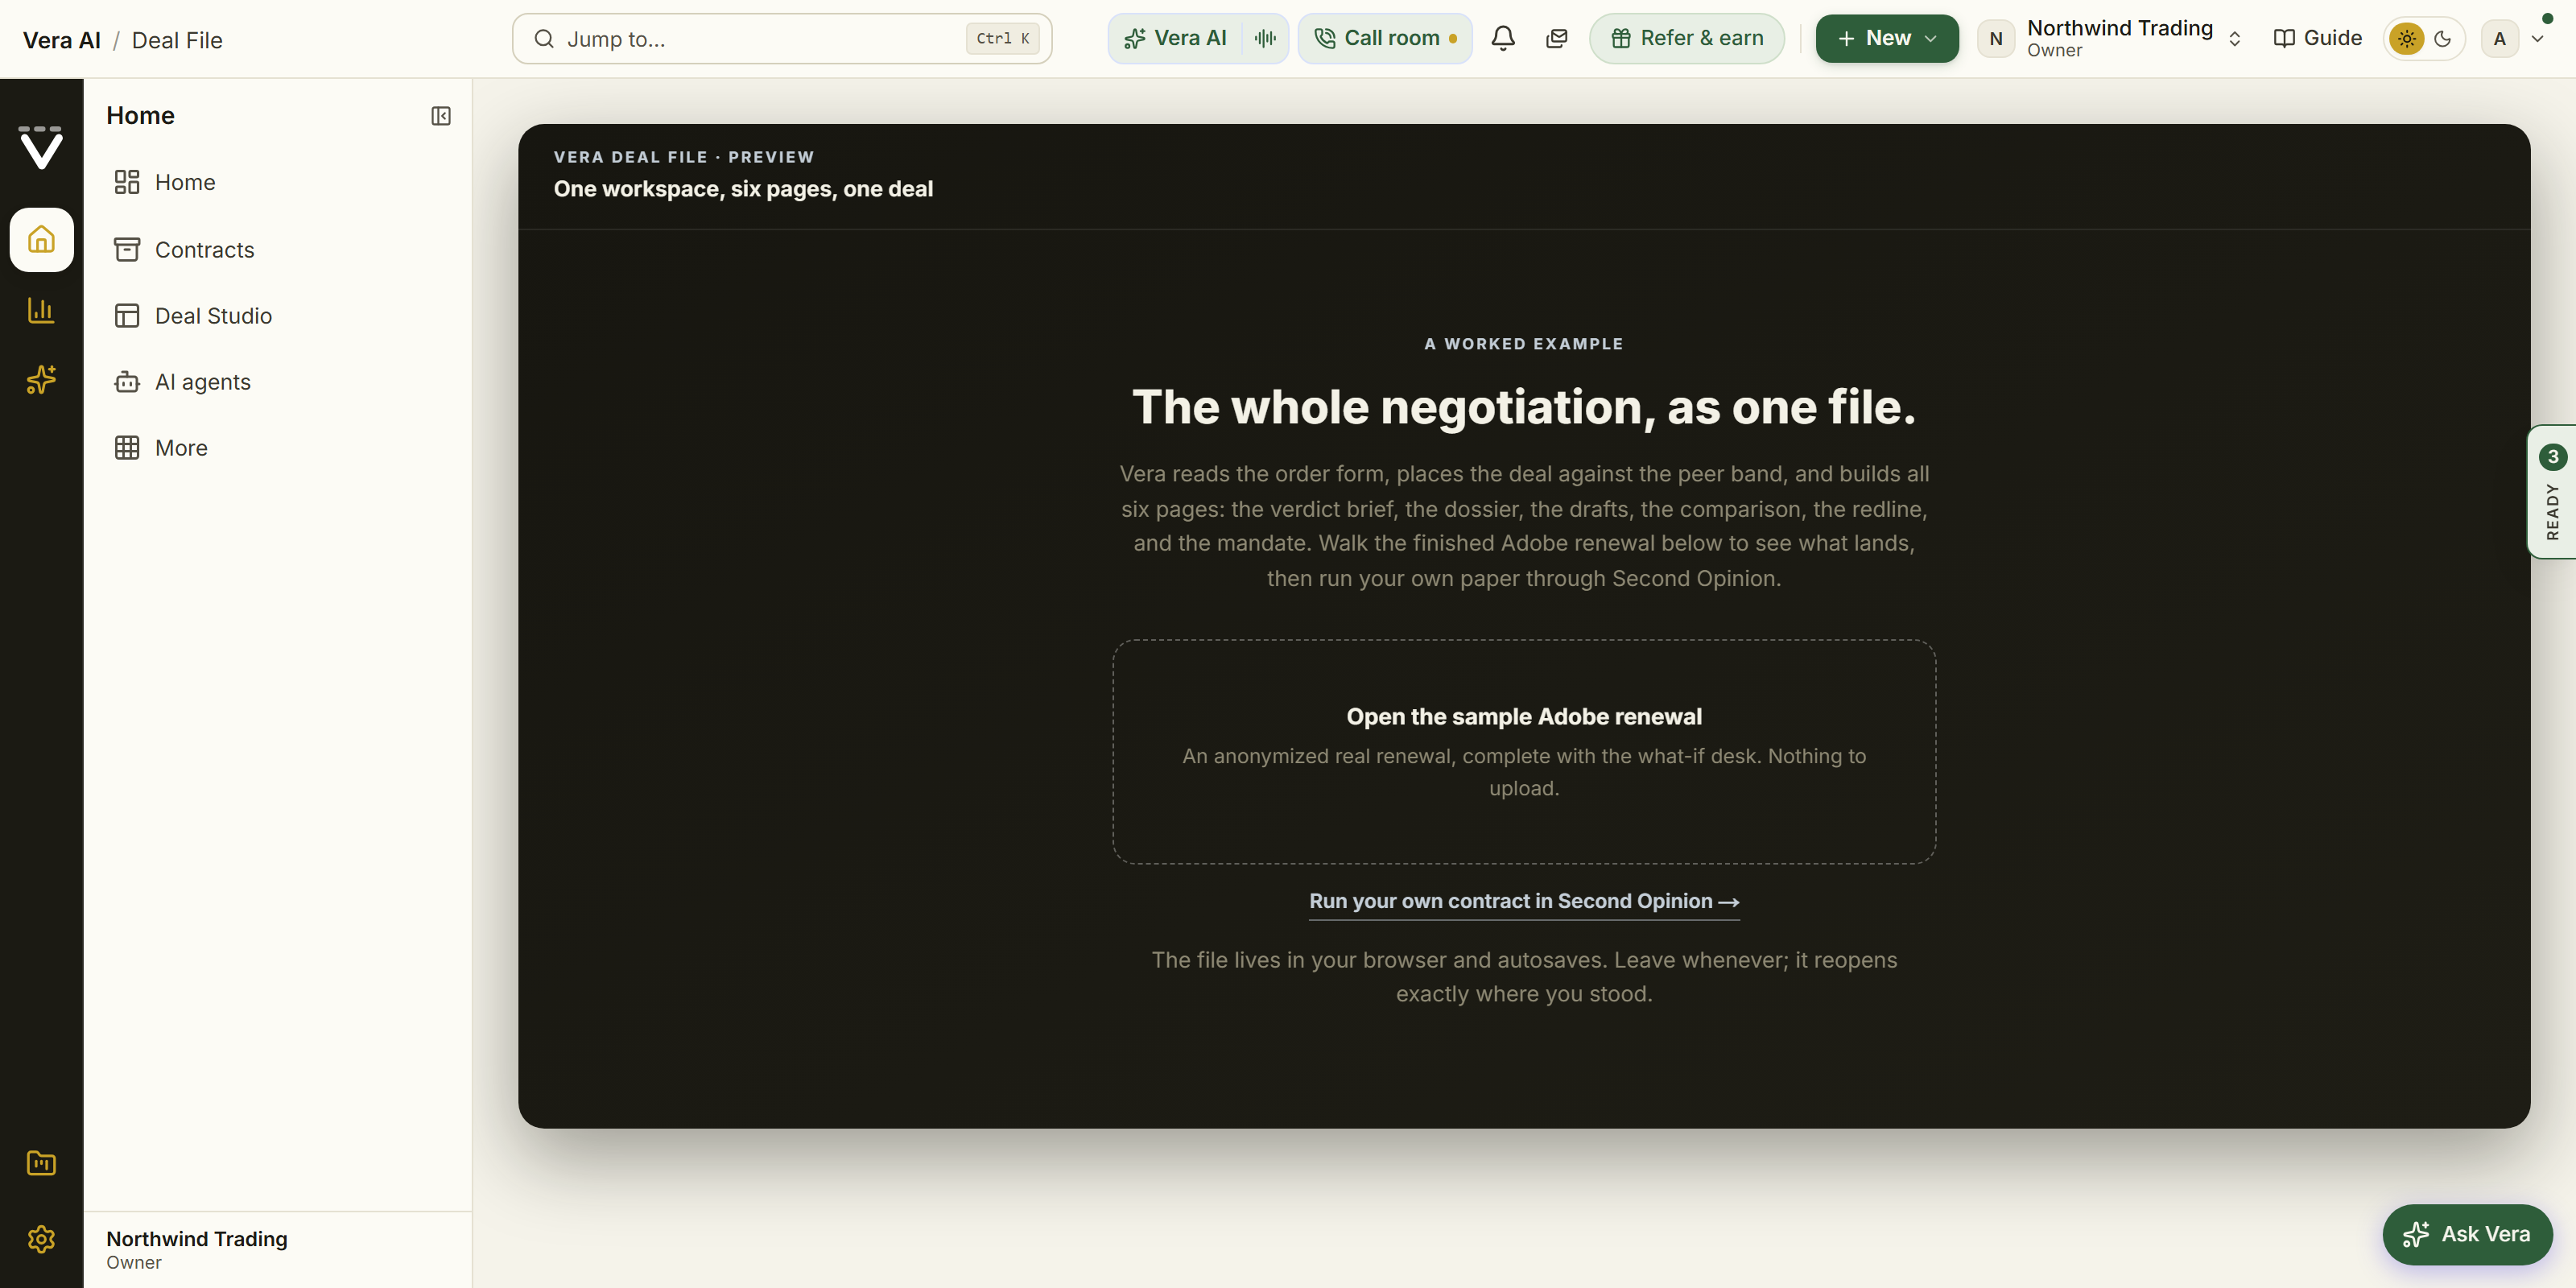Open AI agents in the sidebar menu
This screenshot has width=2576, height=1288.
tap(278, 382)
